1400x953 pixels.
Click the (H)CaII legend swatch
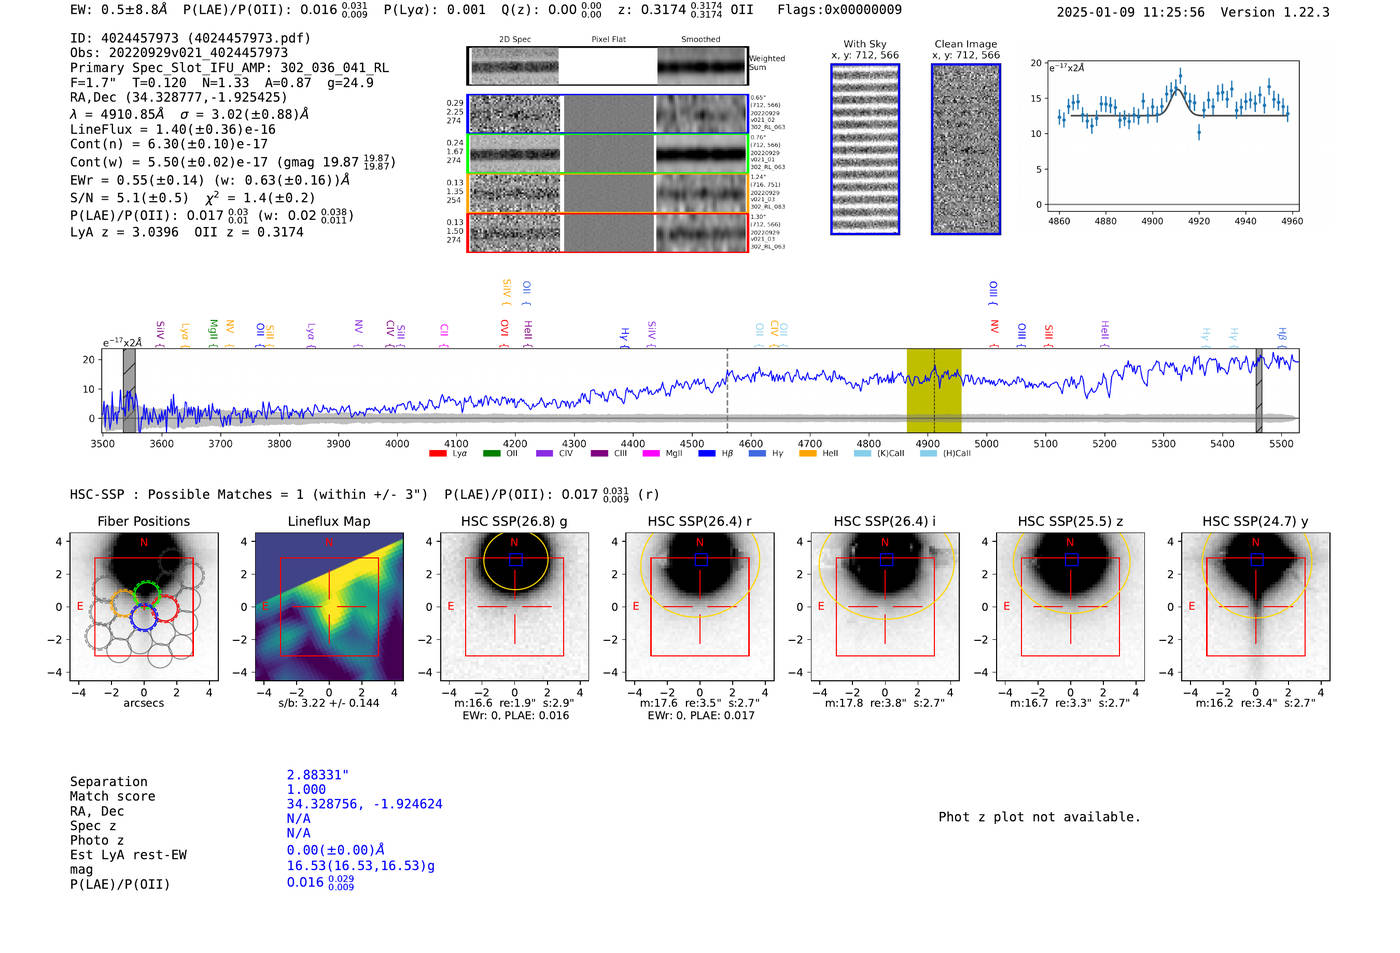[x=928, y=453]
